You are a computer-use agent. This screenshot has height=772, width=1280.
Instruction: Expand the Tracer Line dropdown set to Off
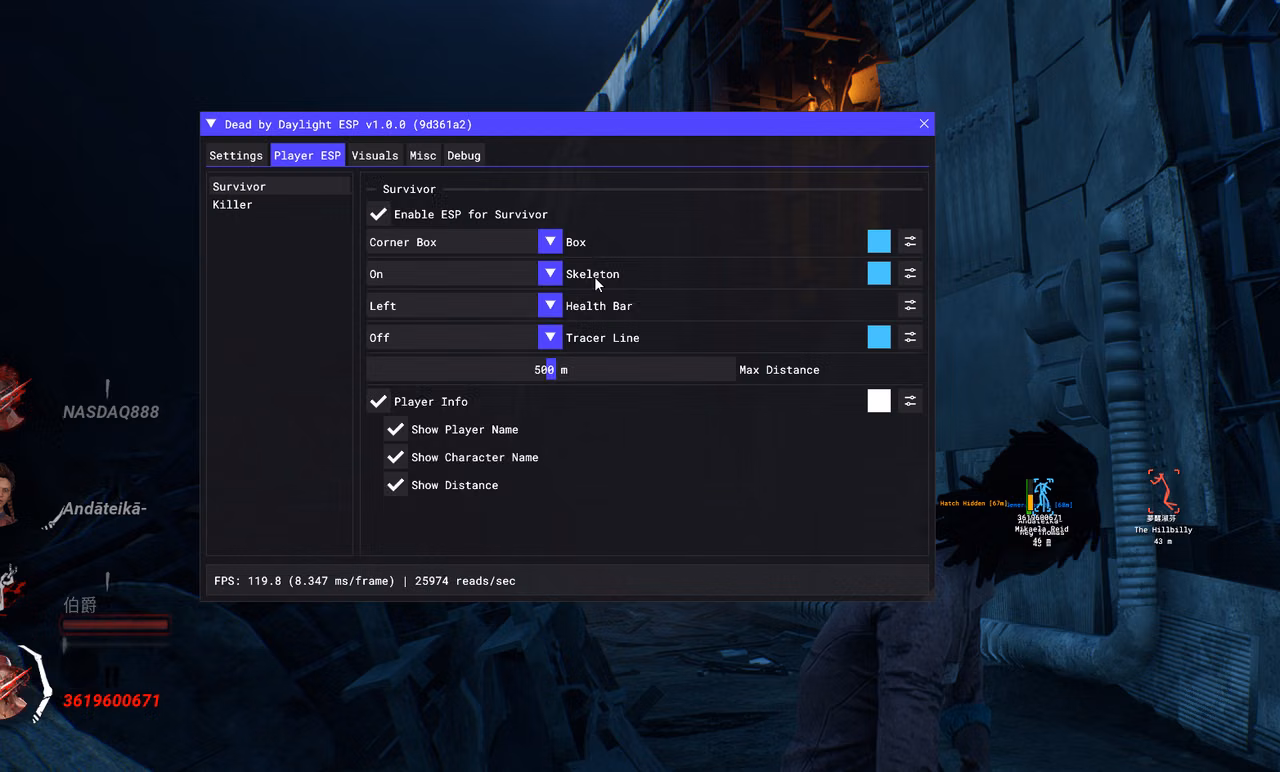pos(464,338)
